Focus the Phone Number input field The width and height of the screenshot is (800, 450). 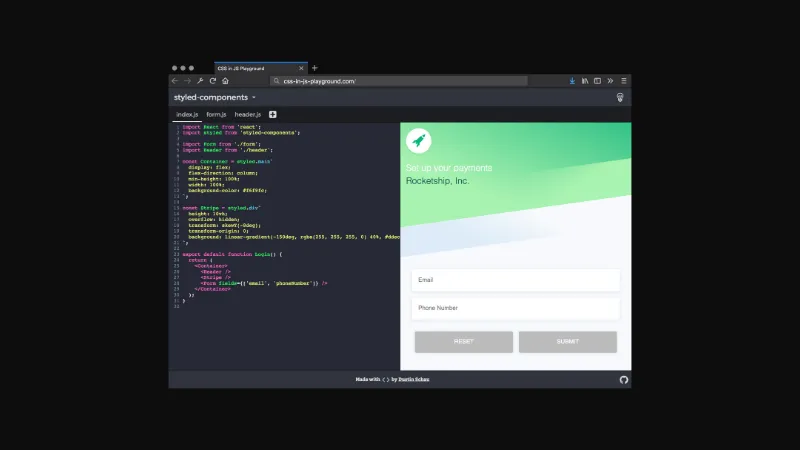point(515,308)
